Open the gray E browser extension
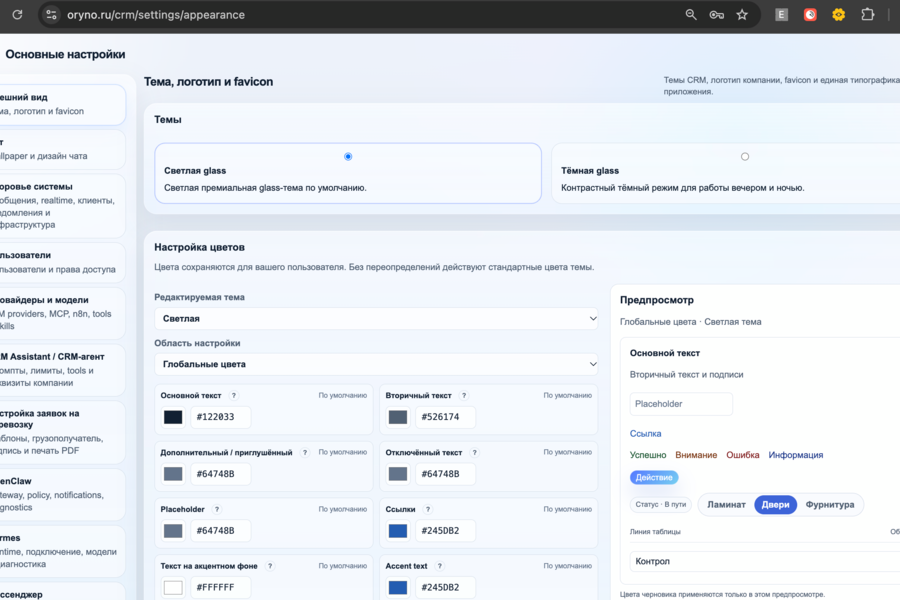Screen dimensions: 900x600 (781, 14)
